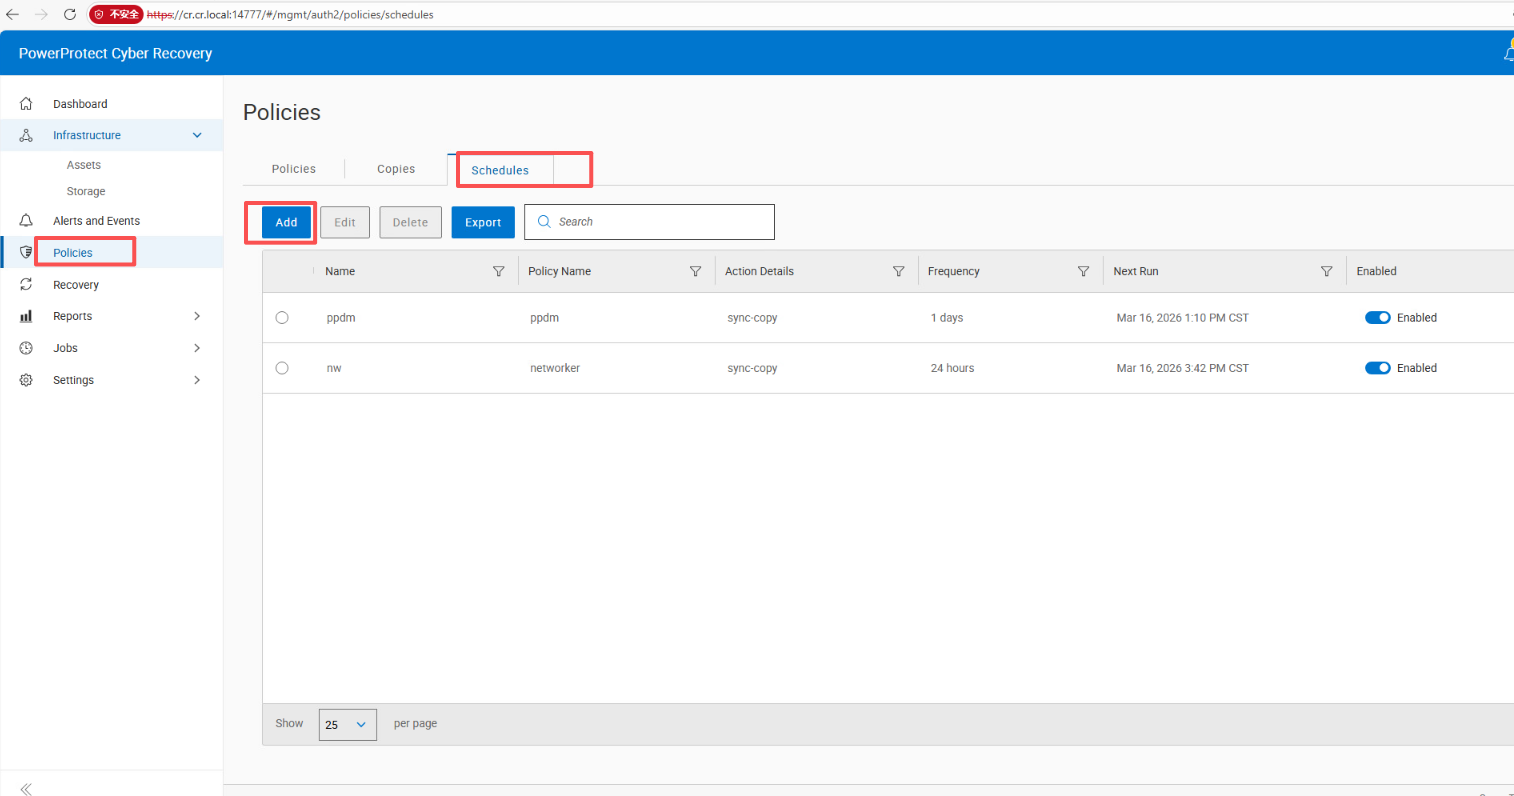Click the Infrastructure network icon
Screen dimensions: 1514x796
[26, 135]
